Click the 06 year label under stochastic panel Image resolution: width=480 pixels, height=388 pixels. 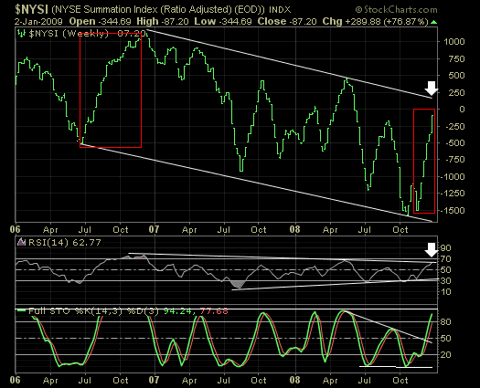click(x=15, y=380)
